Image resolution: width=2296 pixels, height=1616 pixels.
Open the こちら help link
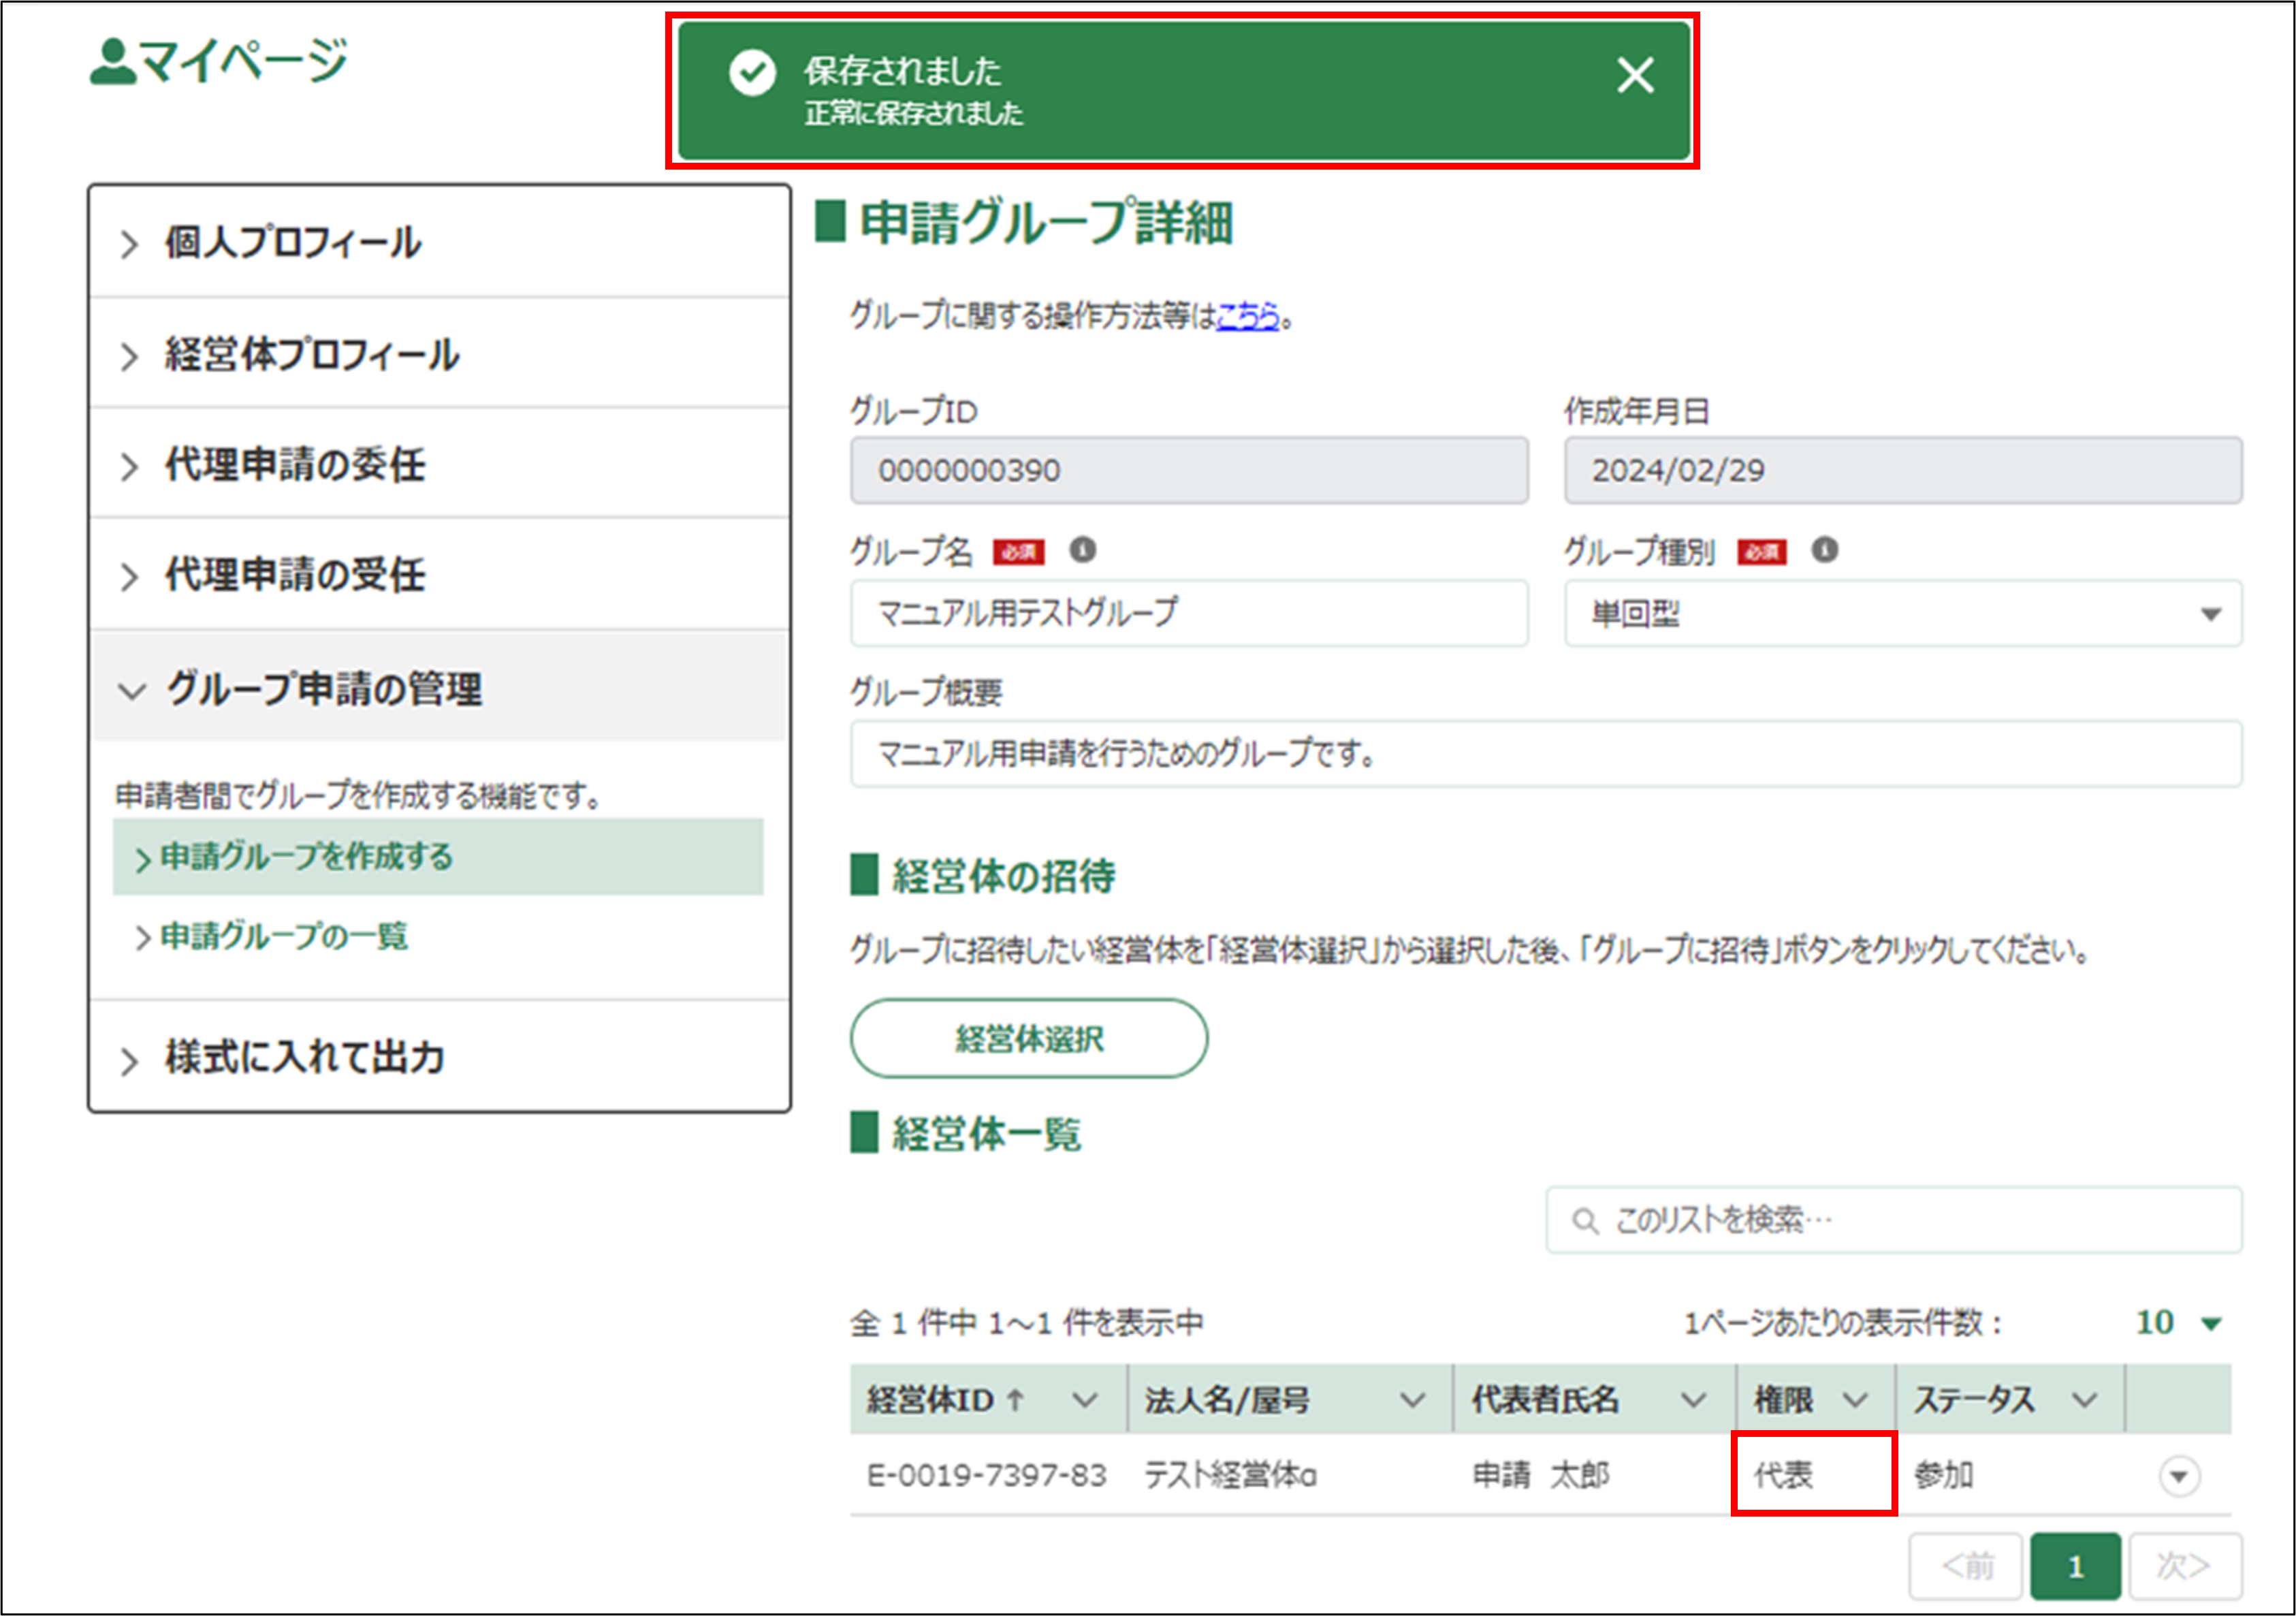coord(1247,317)
